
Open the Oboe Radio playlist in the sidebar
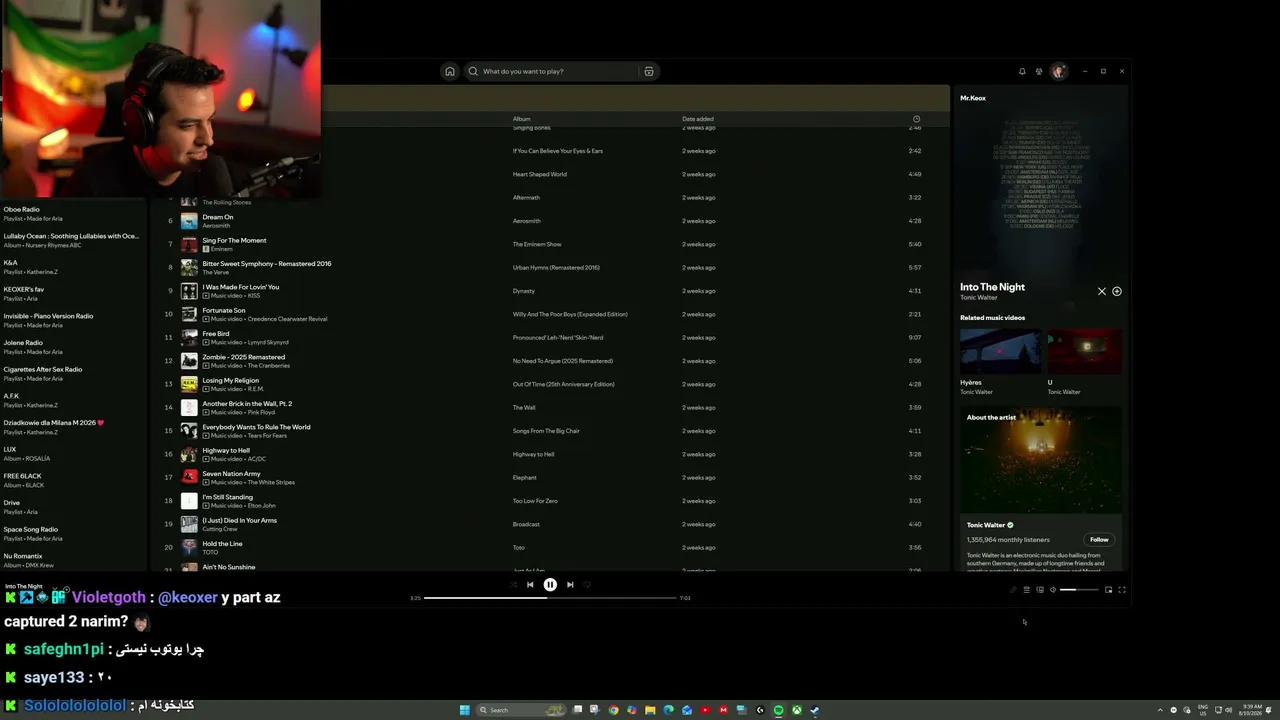point(72,214)
